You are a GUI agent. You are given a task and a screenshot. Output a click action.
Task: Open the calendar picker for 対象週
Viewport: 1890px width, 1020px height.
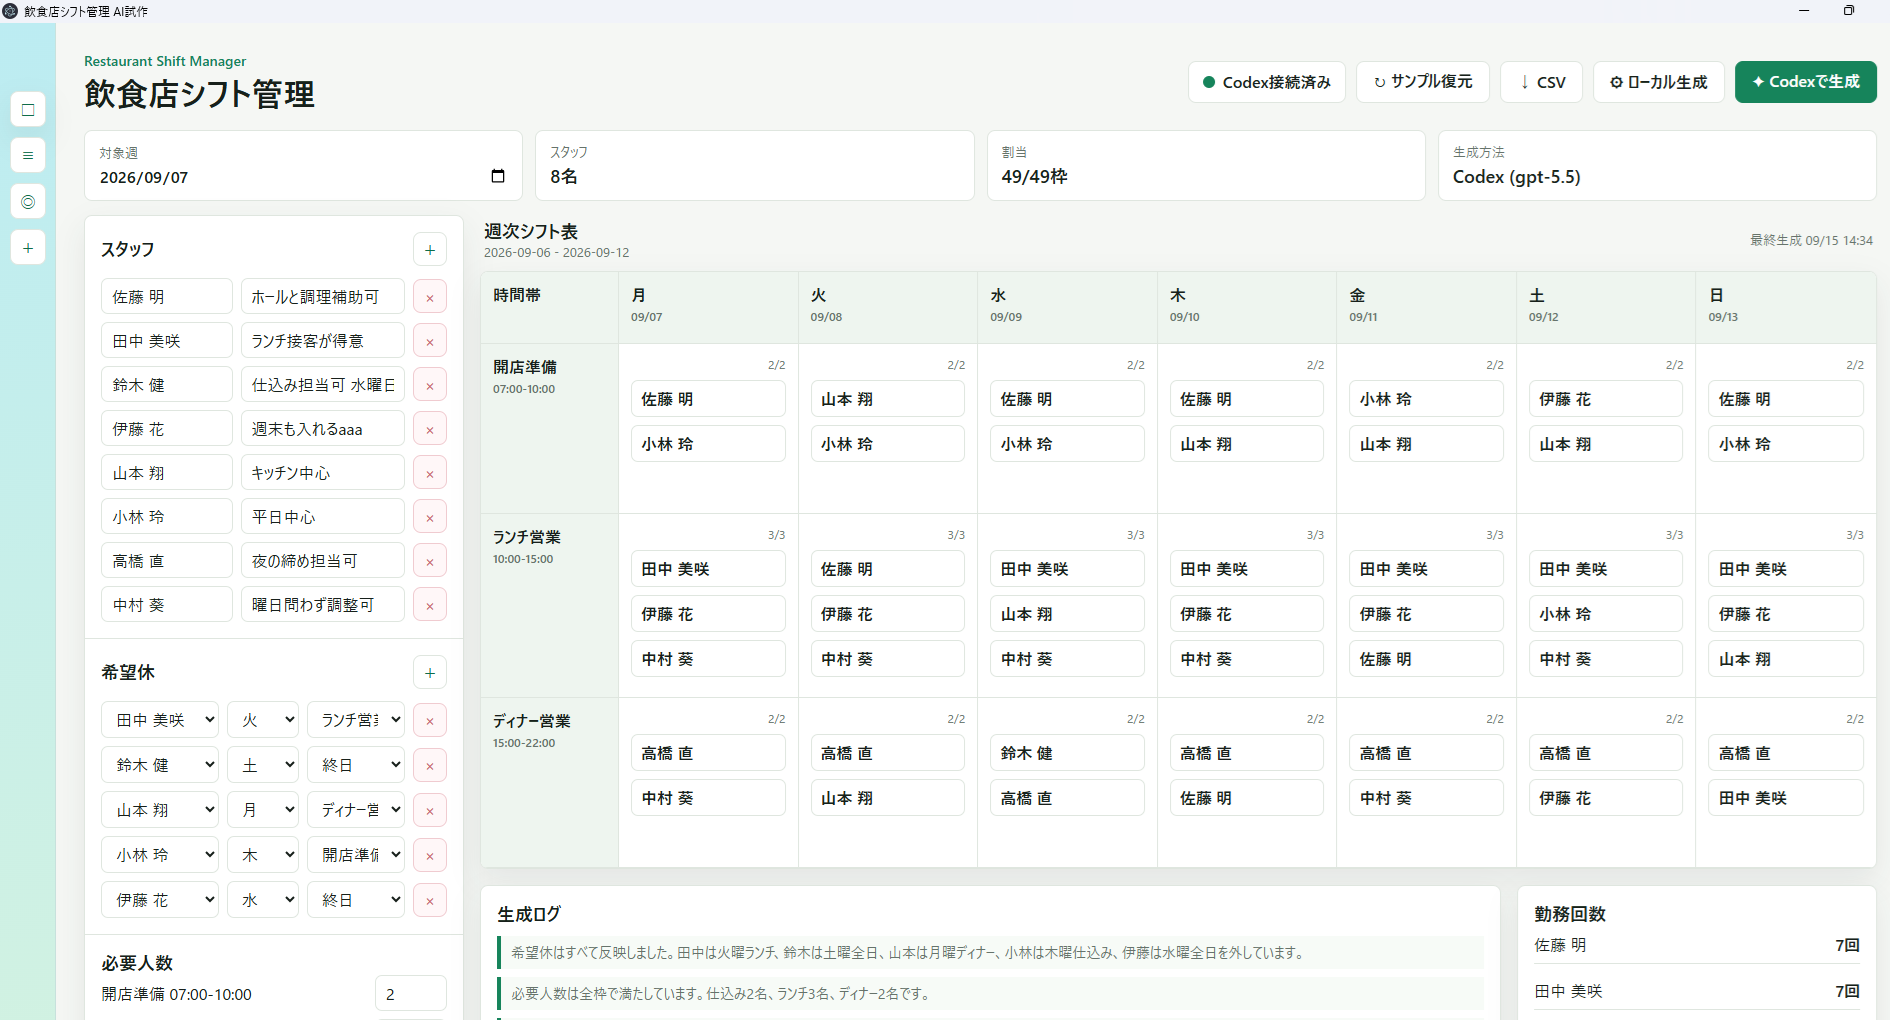(498, 177)
